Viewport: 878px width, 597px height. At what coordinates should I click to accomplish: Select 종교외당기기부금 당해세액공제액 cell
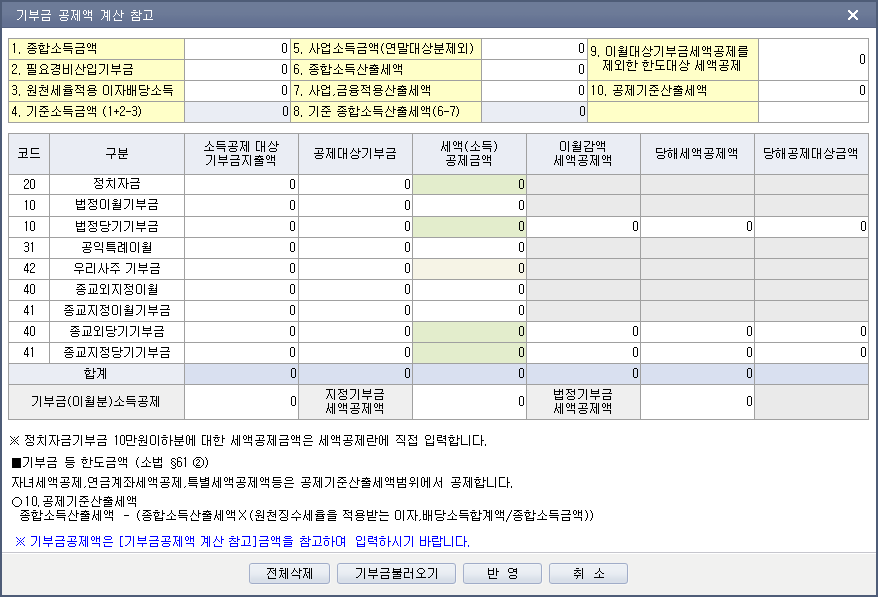coord(697,331)
